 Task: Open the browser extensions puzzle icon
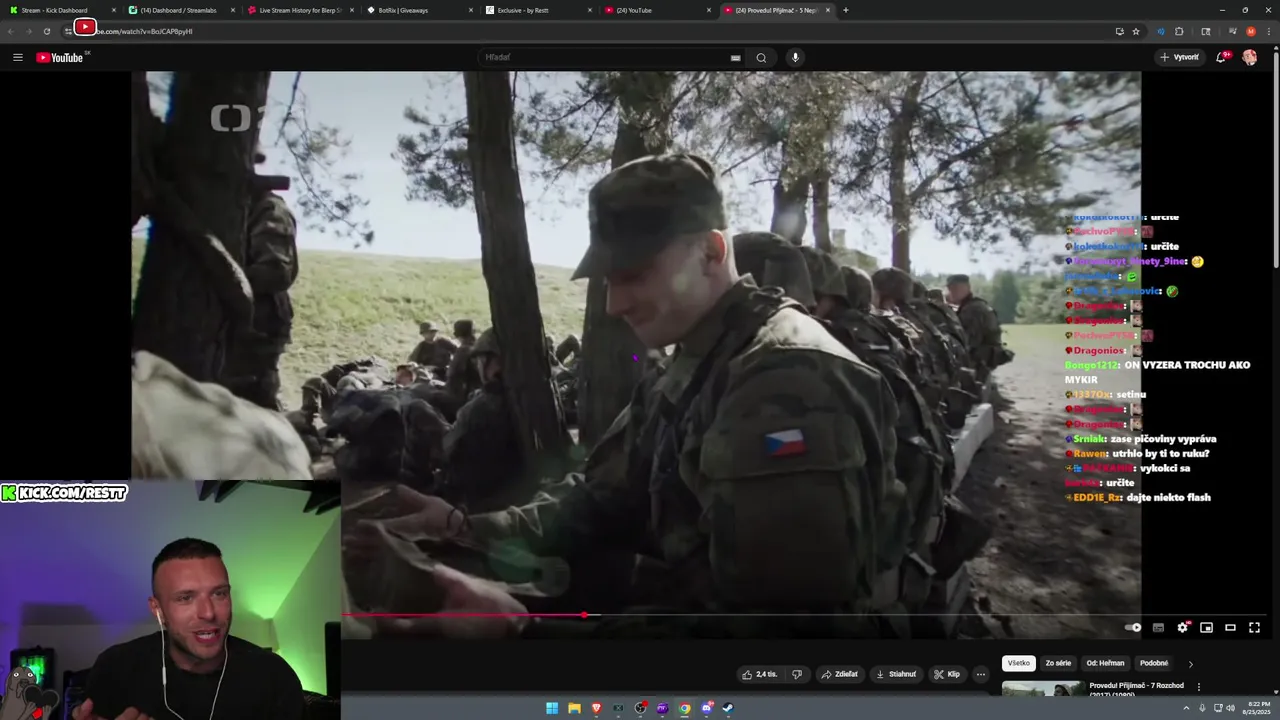click(1179, 31)
